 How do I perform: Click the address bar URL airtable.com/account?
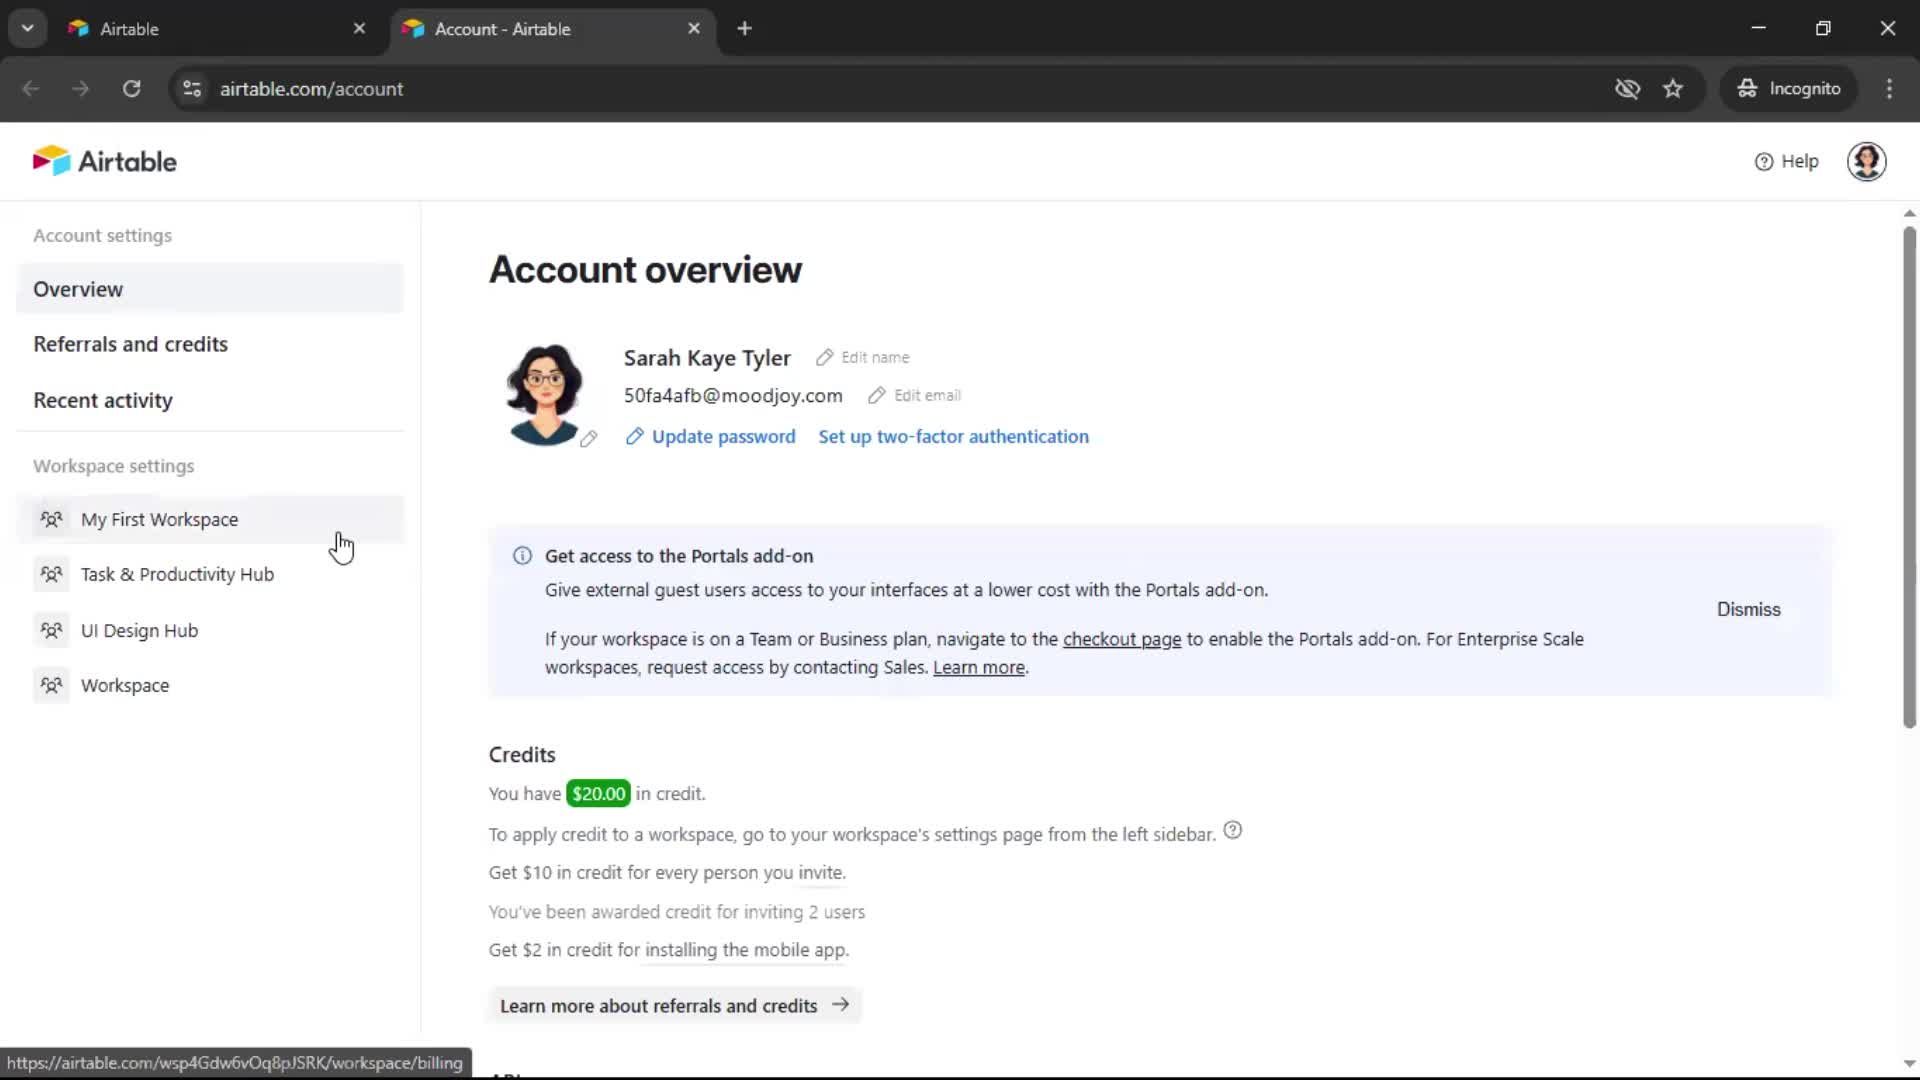311,88
